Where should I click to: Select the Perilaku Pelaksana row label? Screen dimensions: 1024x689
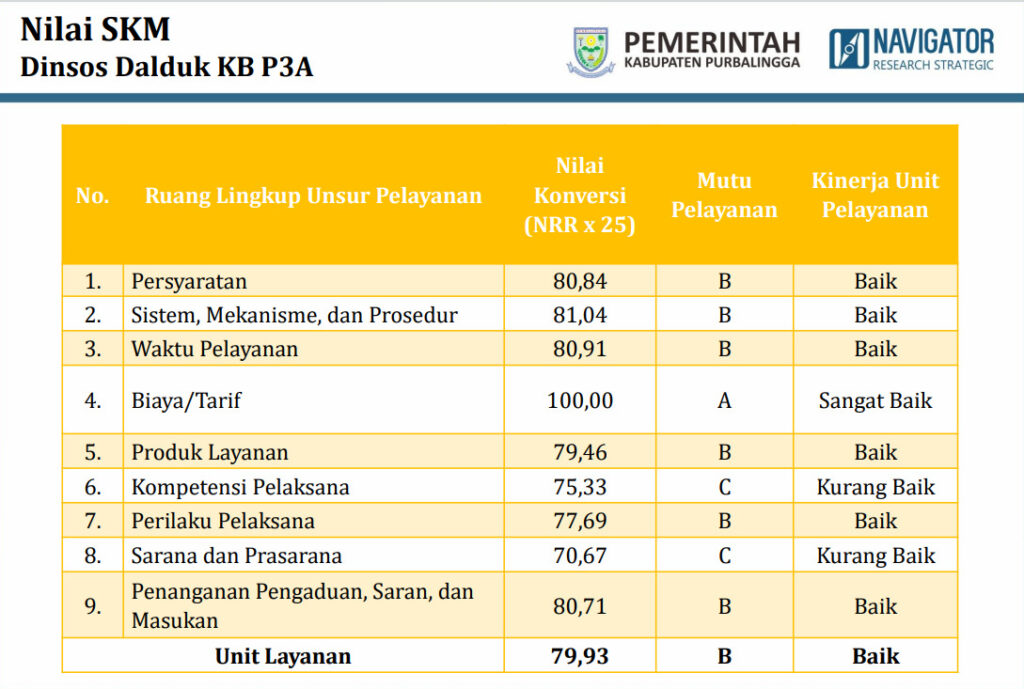(223, 521)
